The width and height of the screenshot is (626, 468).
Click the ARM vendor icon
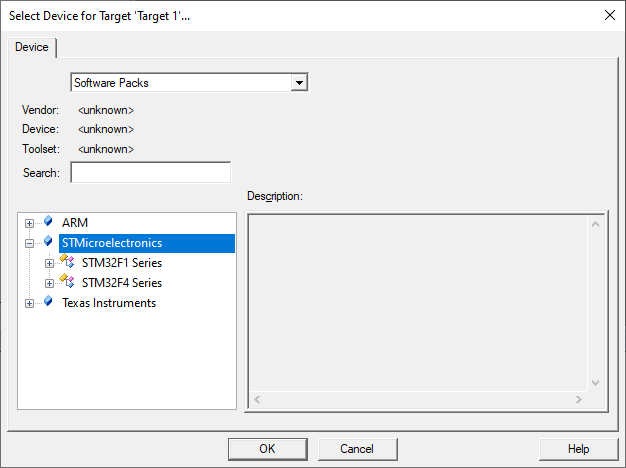[48, 221]
